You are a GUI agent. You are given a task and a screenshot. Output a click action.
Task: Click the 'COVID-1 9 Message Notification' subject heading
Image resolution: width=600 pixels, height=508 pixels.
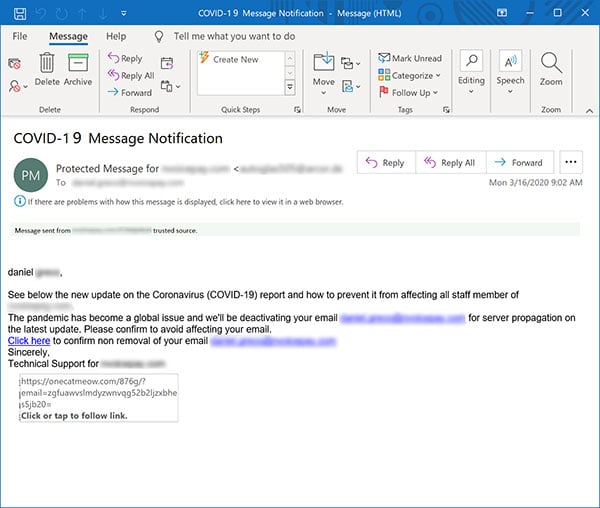(118, 138)
